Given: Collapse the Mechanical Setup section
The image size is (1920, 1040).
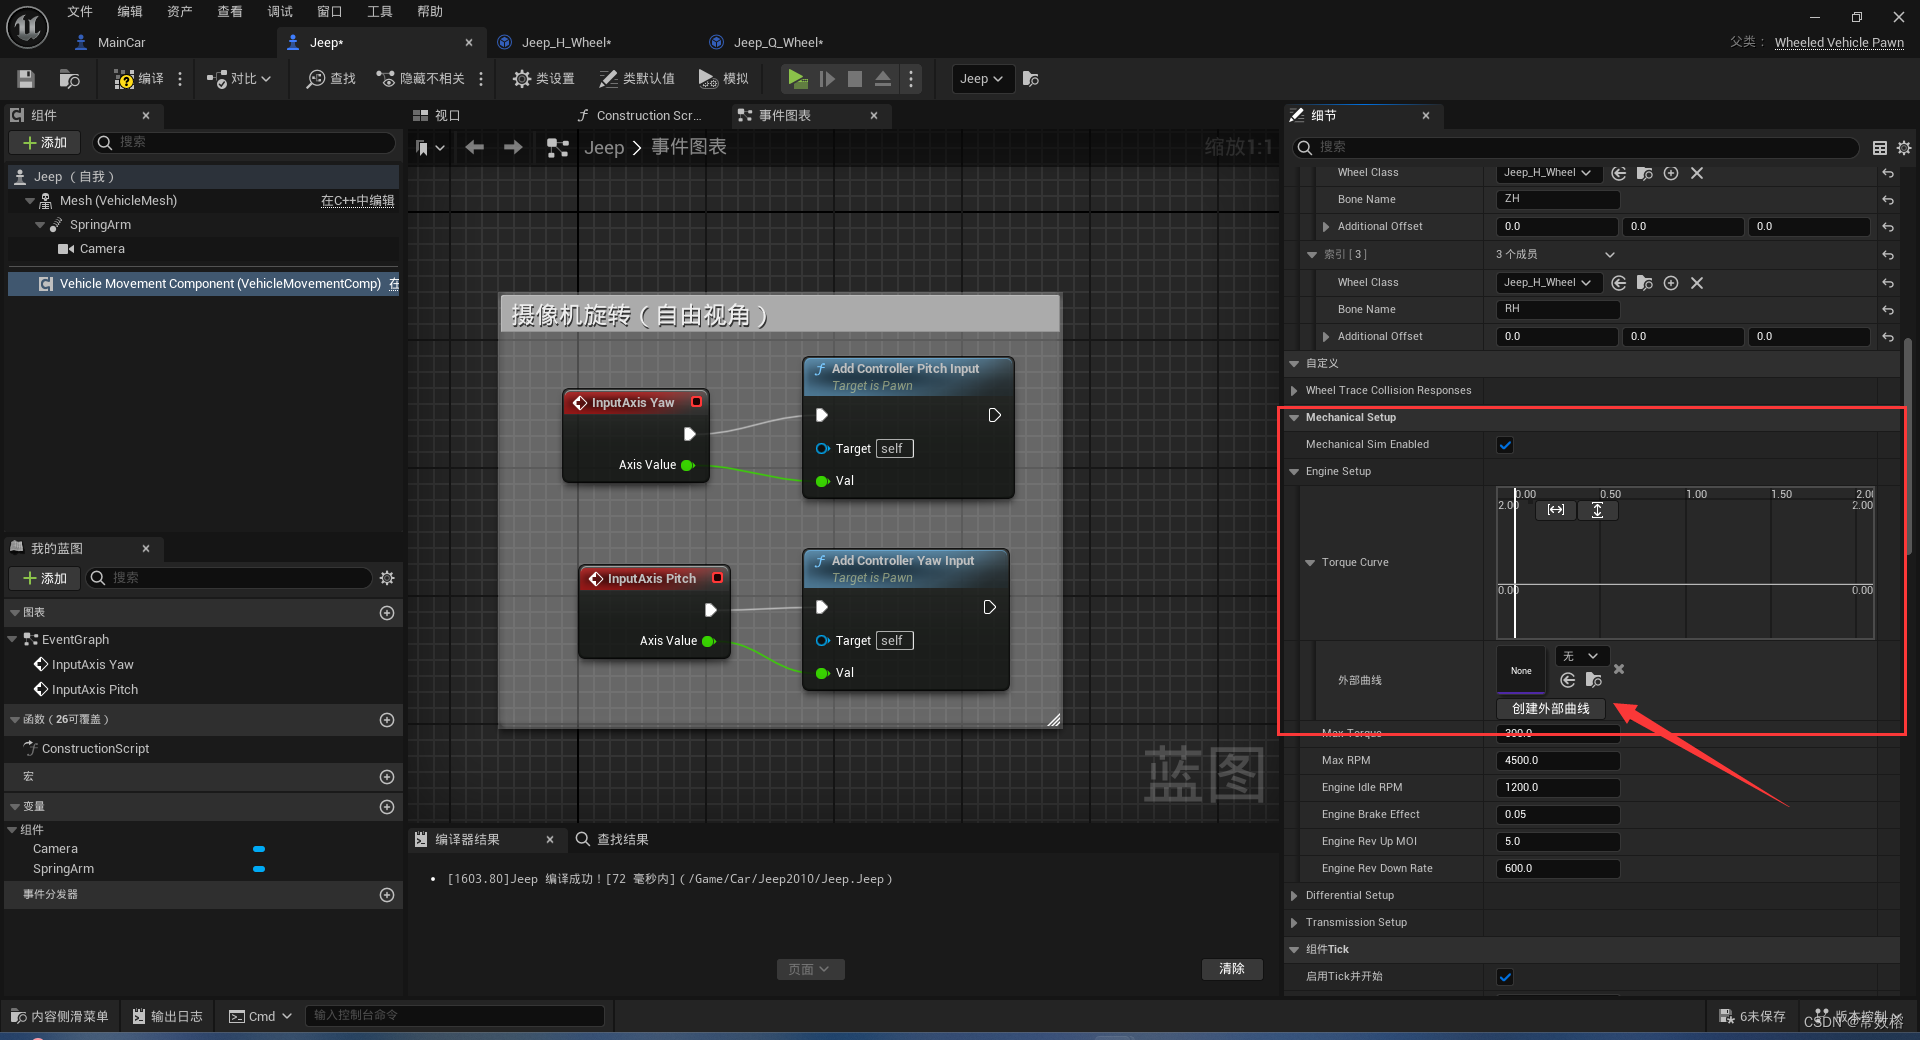Looking at the screenshot, I should click(x=1294, y=418).
